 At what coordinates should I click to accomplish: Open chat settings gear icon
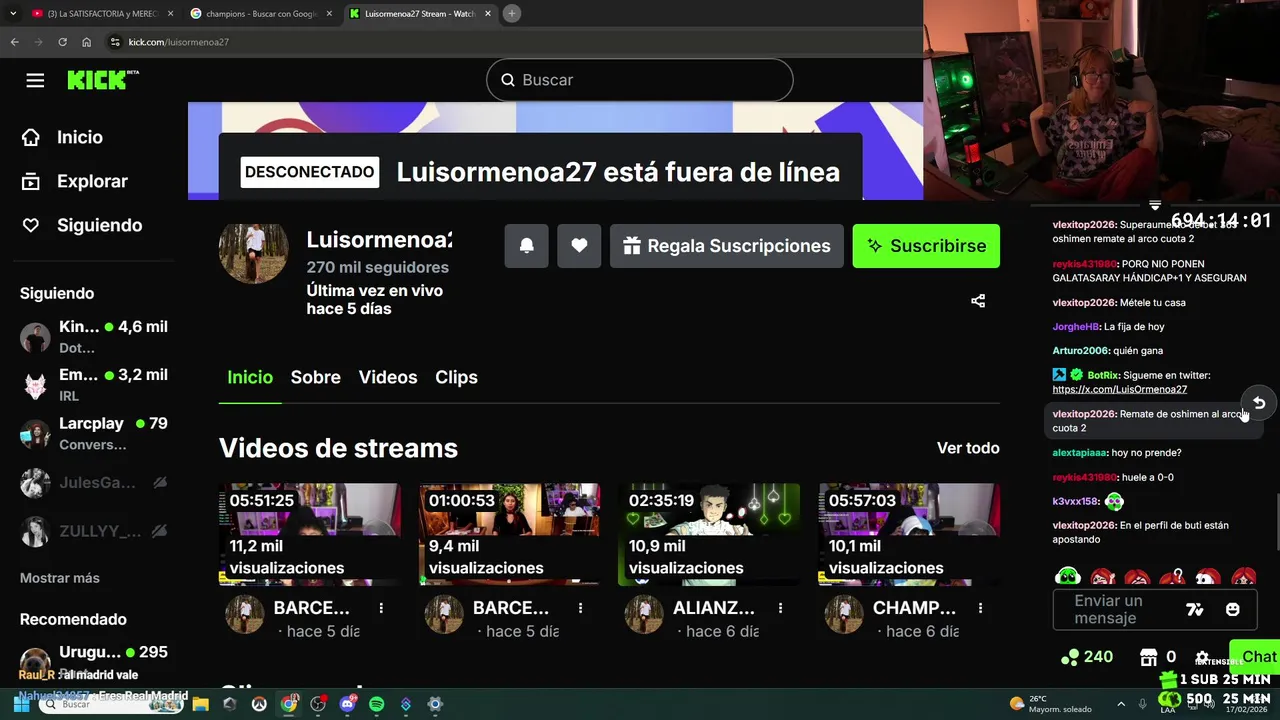[x=1202, y=656]
